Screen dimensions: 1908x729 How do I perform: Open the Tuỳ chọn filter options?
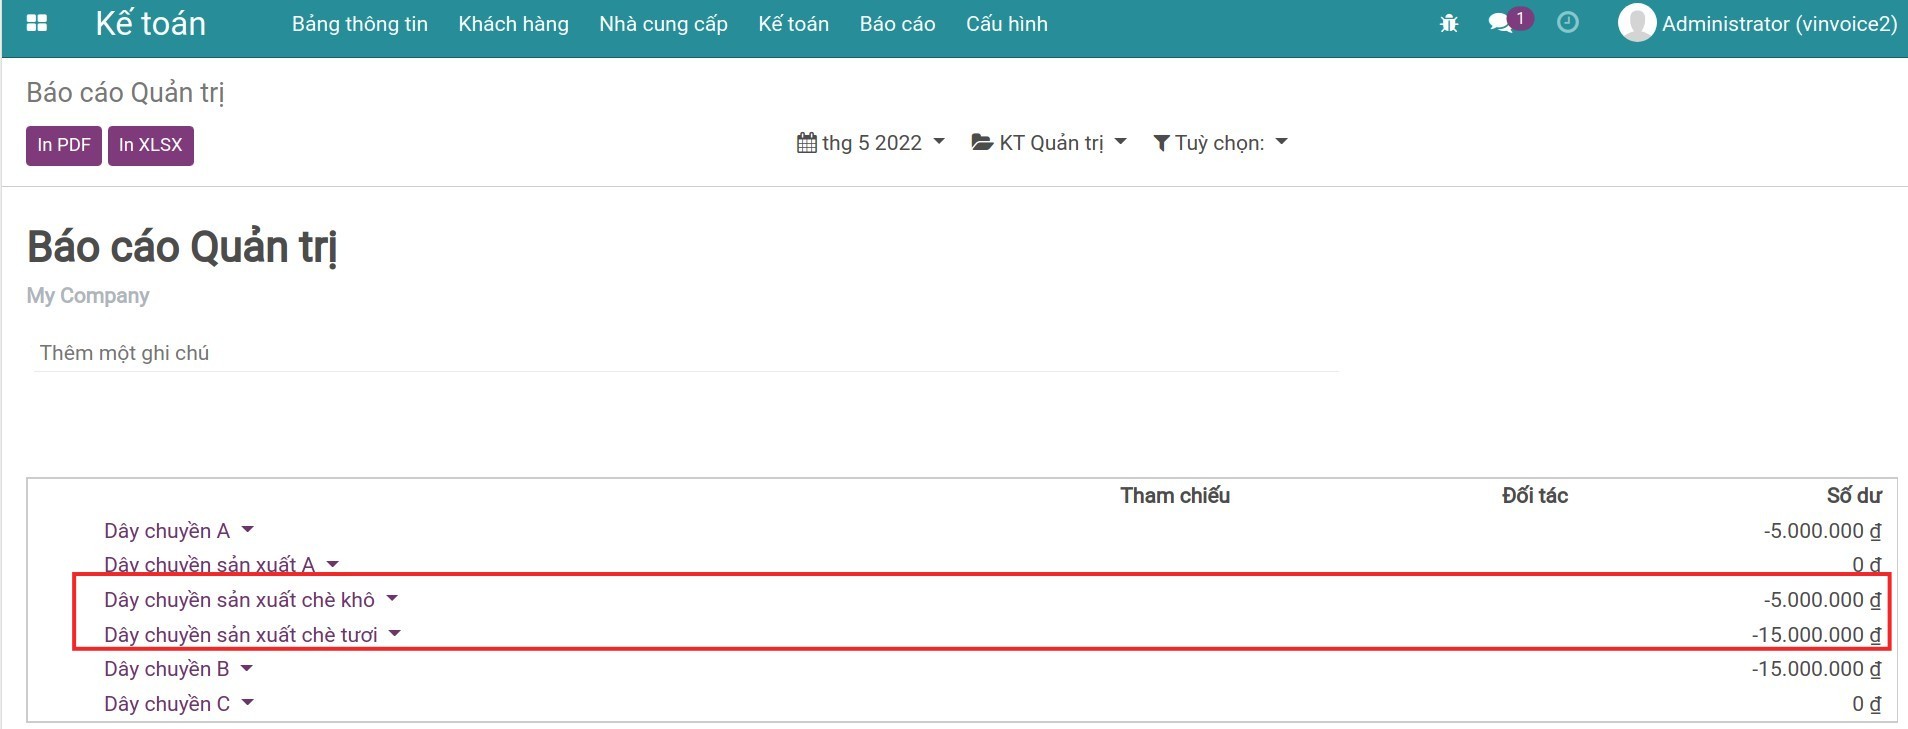(x=1219, y=143)
